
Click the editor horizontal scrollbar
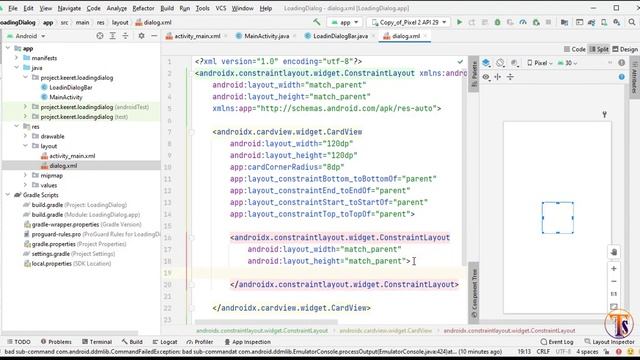point(266,322)
